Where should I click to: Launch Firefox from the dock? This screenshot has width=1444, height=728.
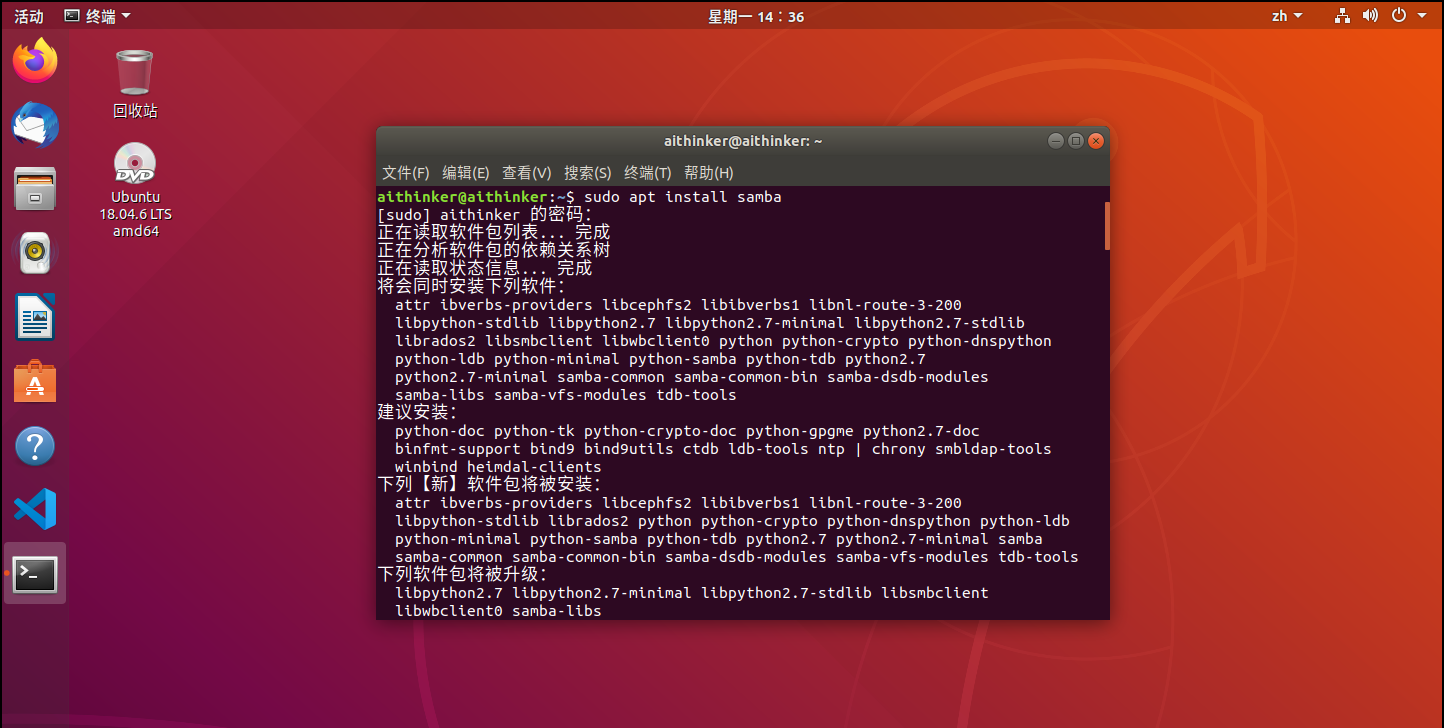(x=35, y=61)
